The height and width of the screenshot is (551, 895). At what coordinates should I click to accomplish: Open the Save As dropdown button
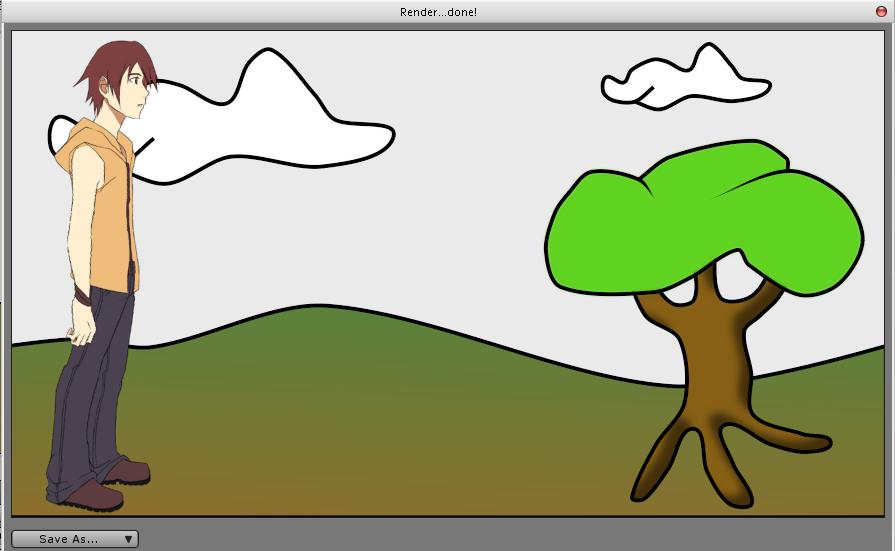coord(75,539)
